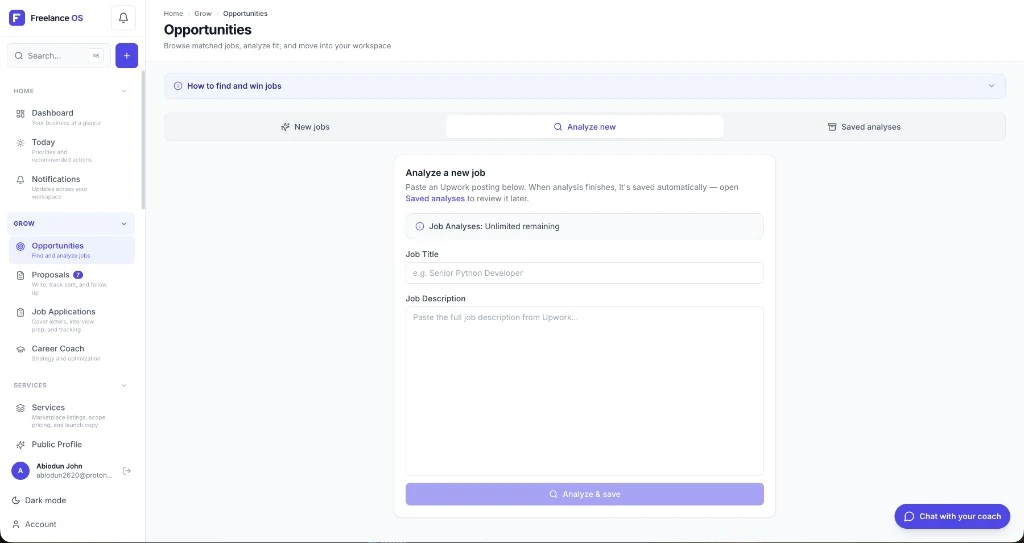This screenshot has height=543, width=1024.
Task: Click the Grow breadcrumb link
Action: [203, 14]
